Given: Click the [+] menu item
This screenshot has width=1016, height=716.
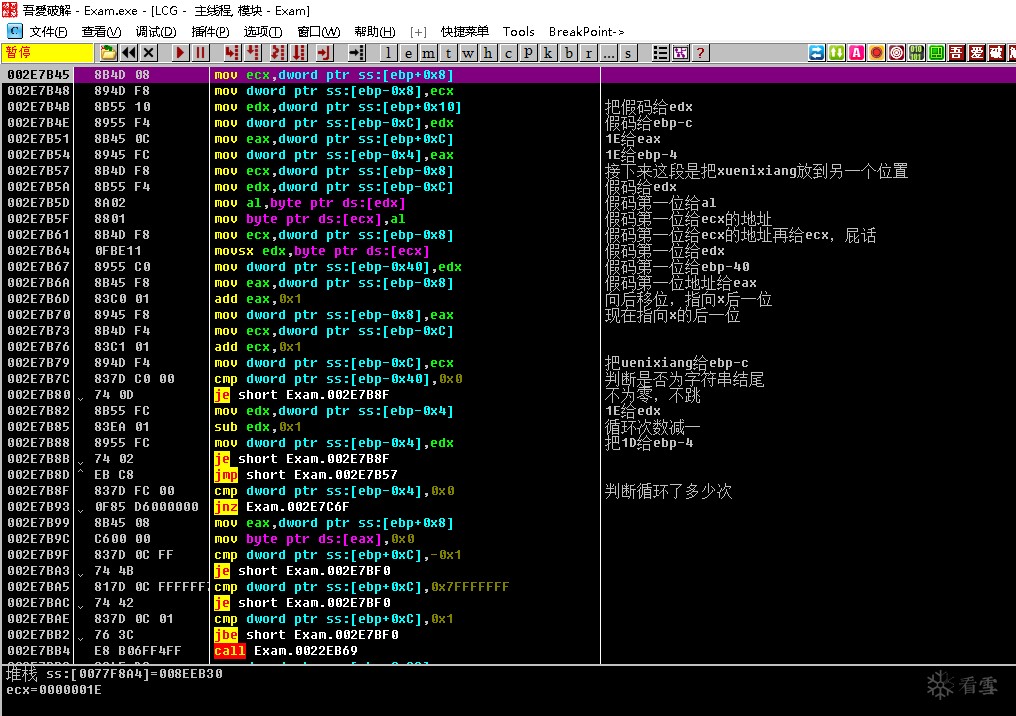Looking at the screenshot, I should pos(419,32).
